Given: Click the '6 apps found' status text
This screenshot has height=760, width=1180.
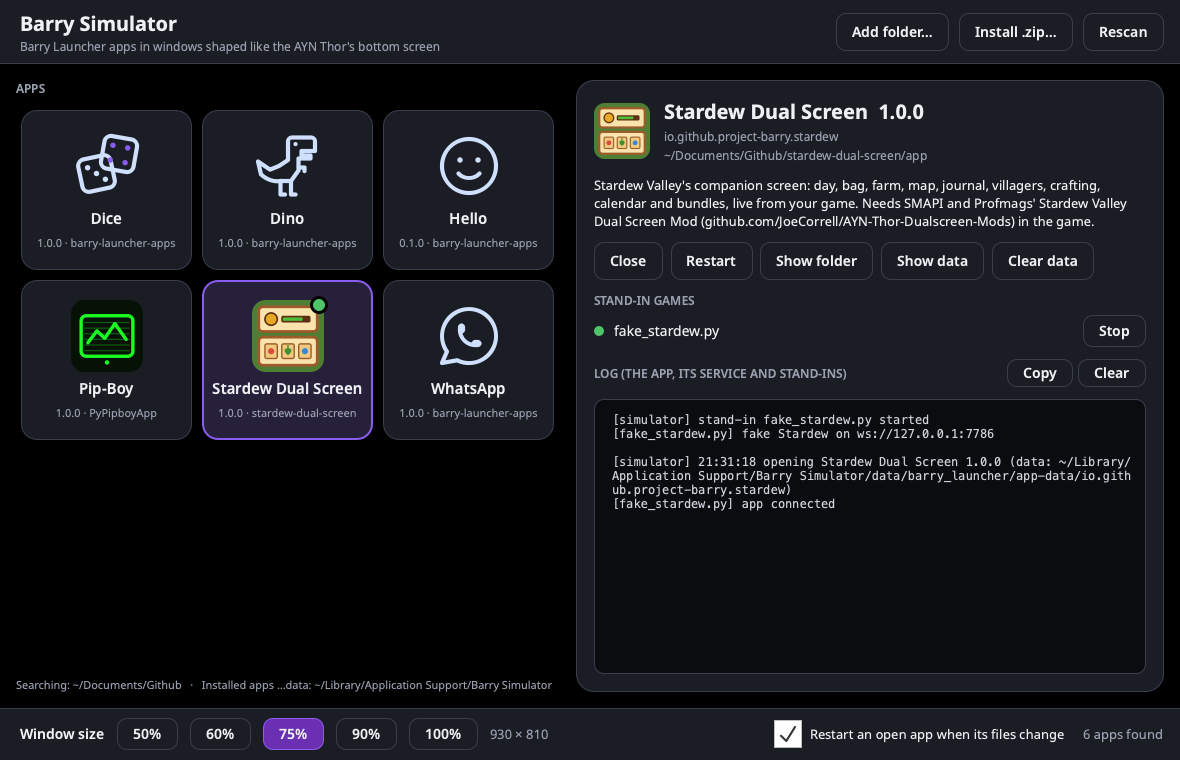Looking at the screenshot, I should coord(1122,734).
